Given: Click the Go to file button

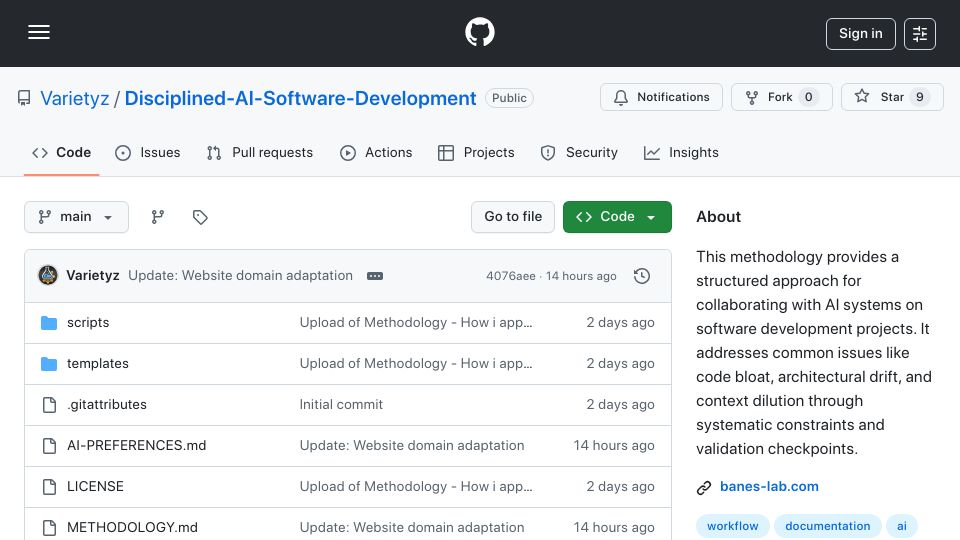Looking at the screenshot, I should pyautogui.click(x=512, y=217).
